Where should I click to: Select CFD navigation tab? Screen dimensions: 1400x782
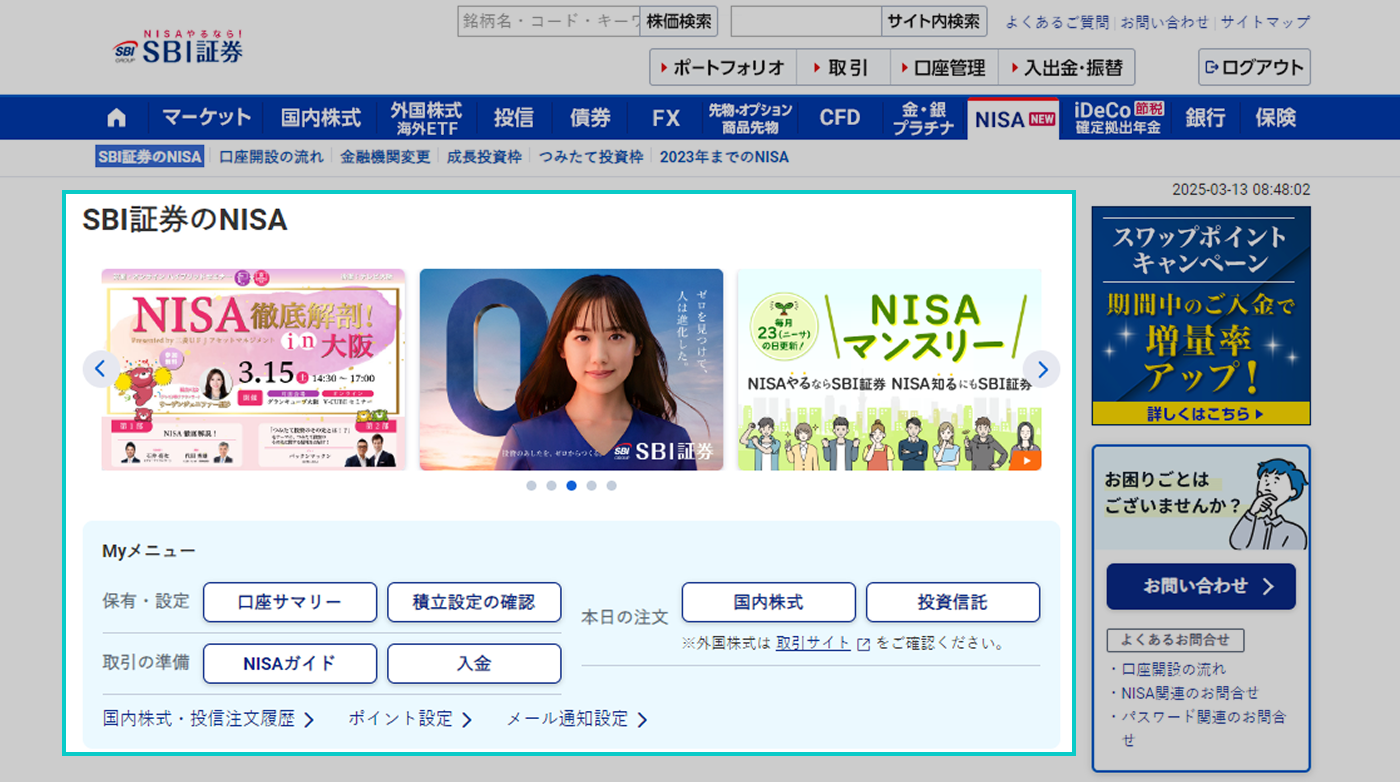point(840,118)
